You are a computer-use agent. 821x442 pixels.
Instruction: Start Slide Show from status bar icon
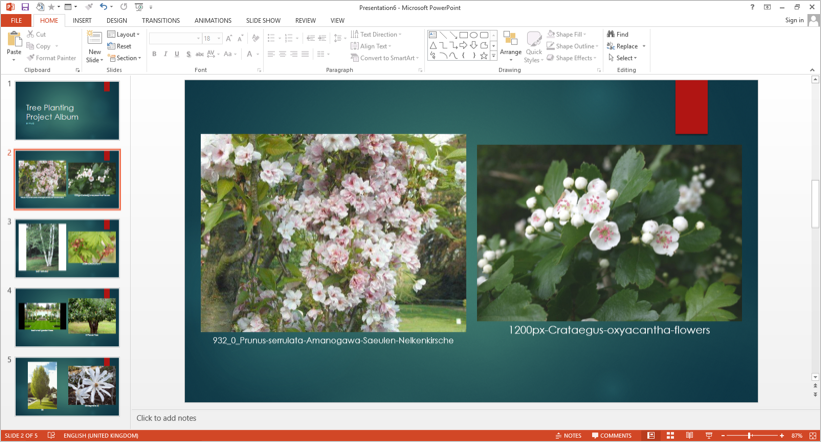[x=708, y=436]
